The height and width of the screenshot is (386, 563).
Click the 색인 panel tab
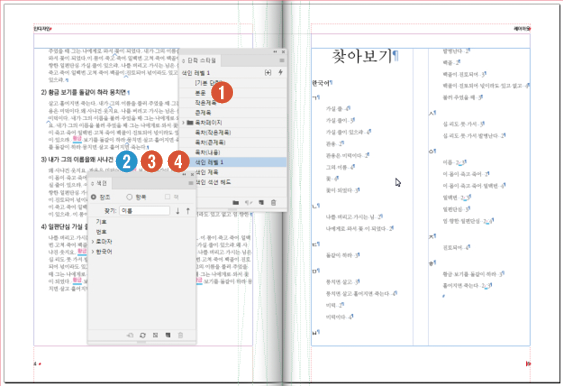click(100, 183)
